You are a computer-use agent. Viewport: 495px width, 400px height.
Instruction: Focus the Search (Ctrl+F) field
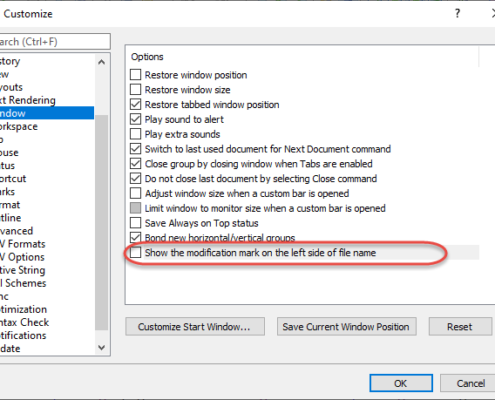54,42
